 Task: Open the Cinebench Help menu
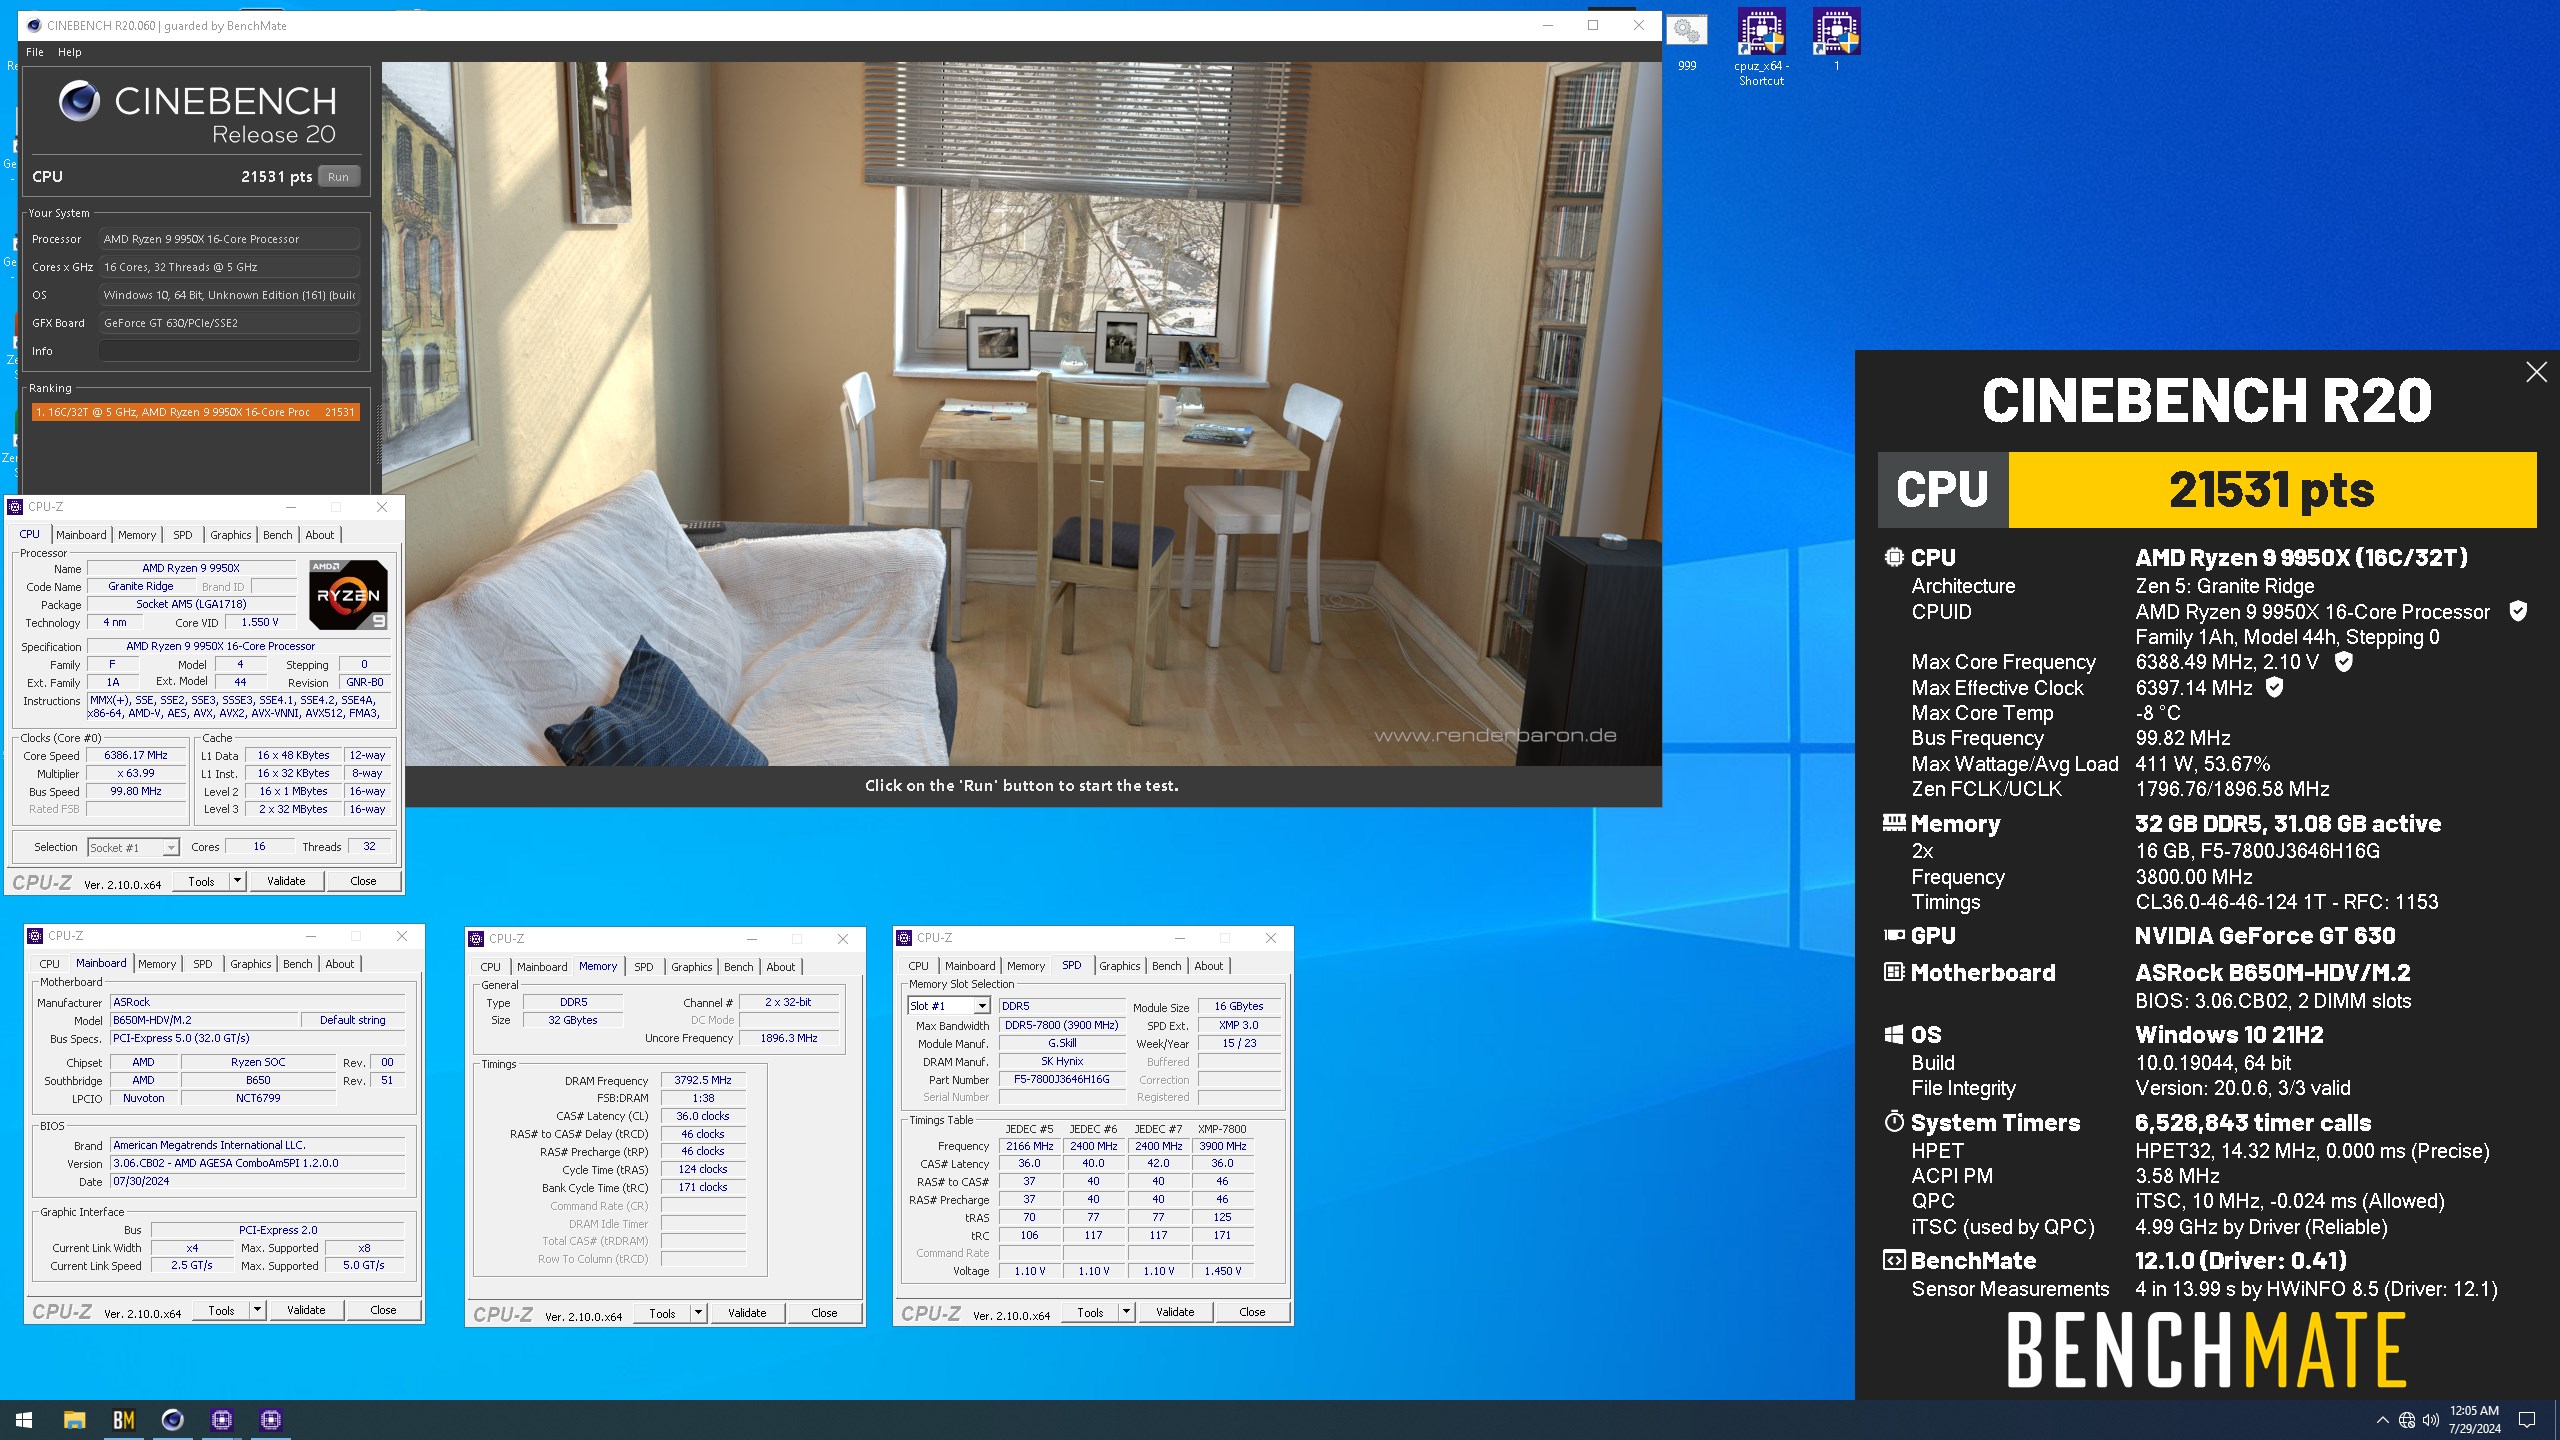click(x=69, y=52)
